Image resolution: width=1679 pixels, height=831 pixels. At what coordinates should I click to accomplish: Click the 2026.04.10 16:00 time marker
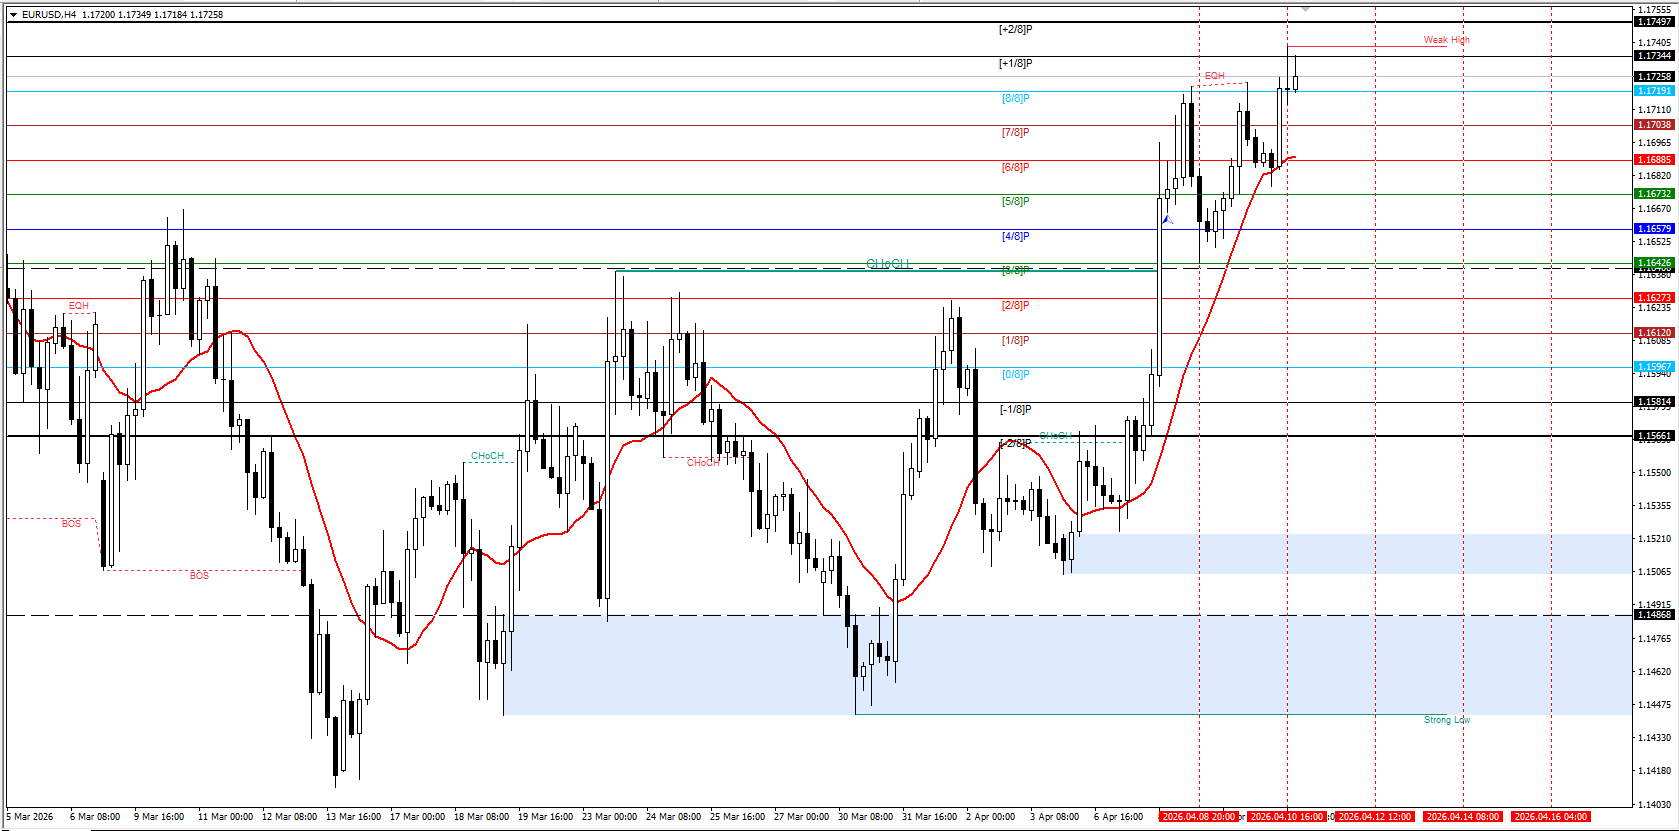click(x=1287, y=817)
